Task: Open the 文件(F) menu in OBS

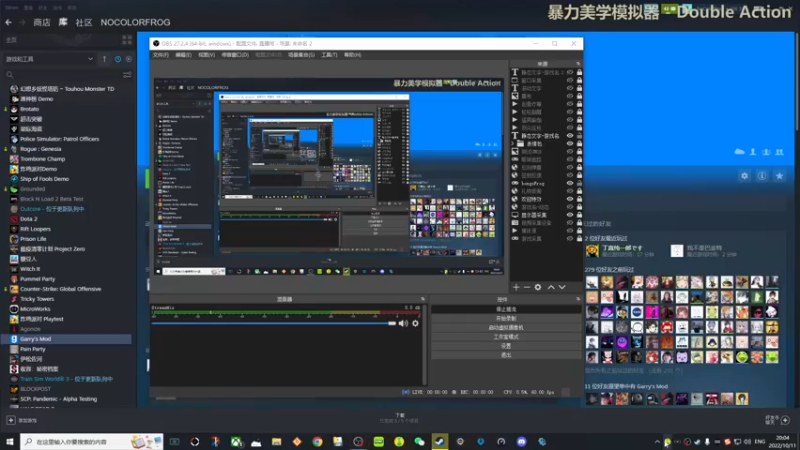Action: tap(161, 55)
